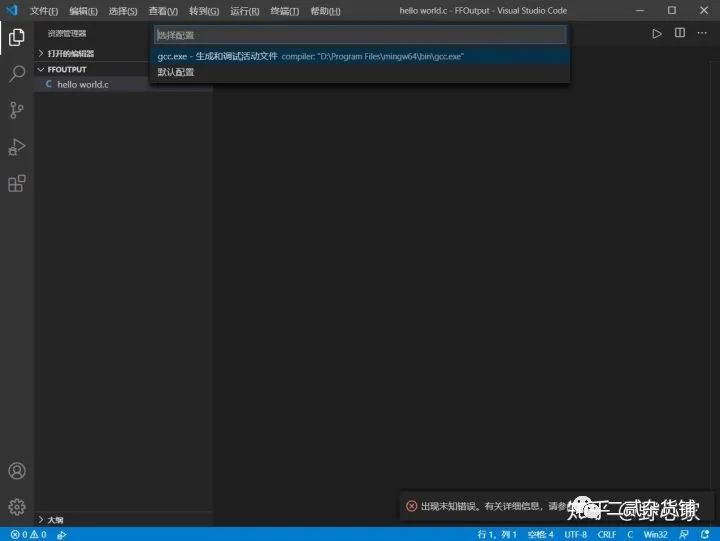Viewport: 720px width, 541px height.
Task: Collapse the FFOUTPUT folder section
Action: (67, 69)
